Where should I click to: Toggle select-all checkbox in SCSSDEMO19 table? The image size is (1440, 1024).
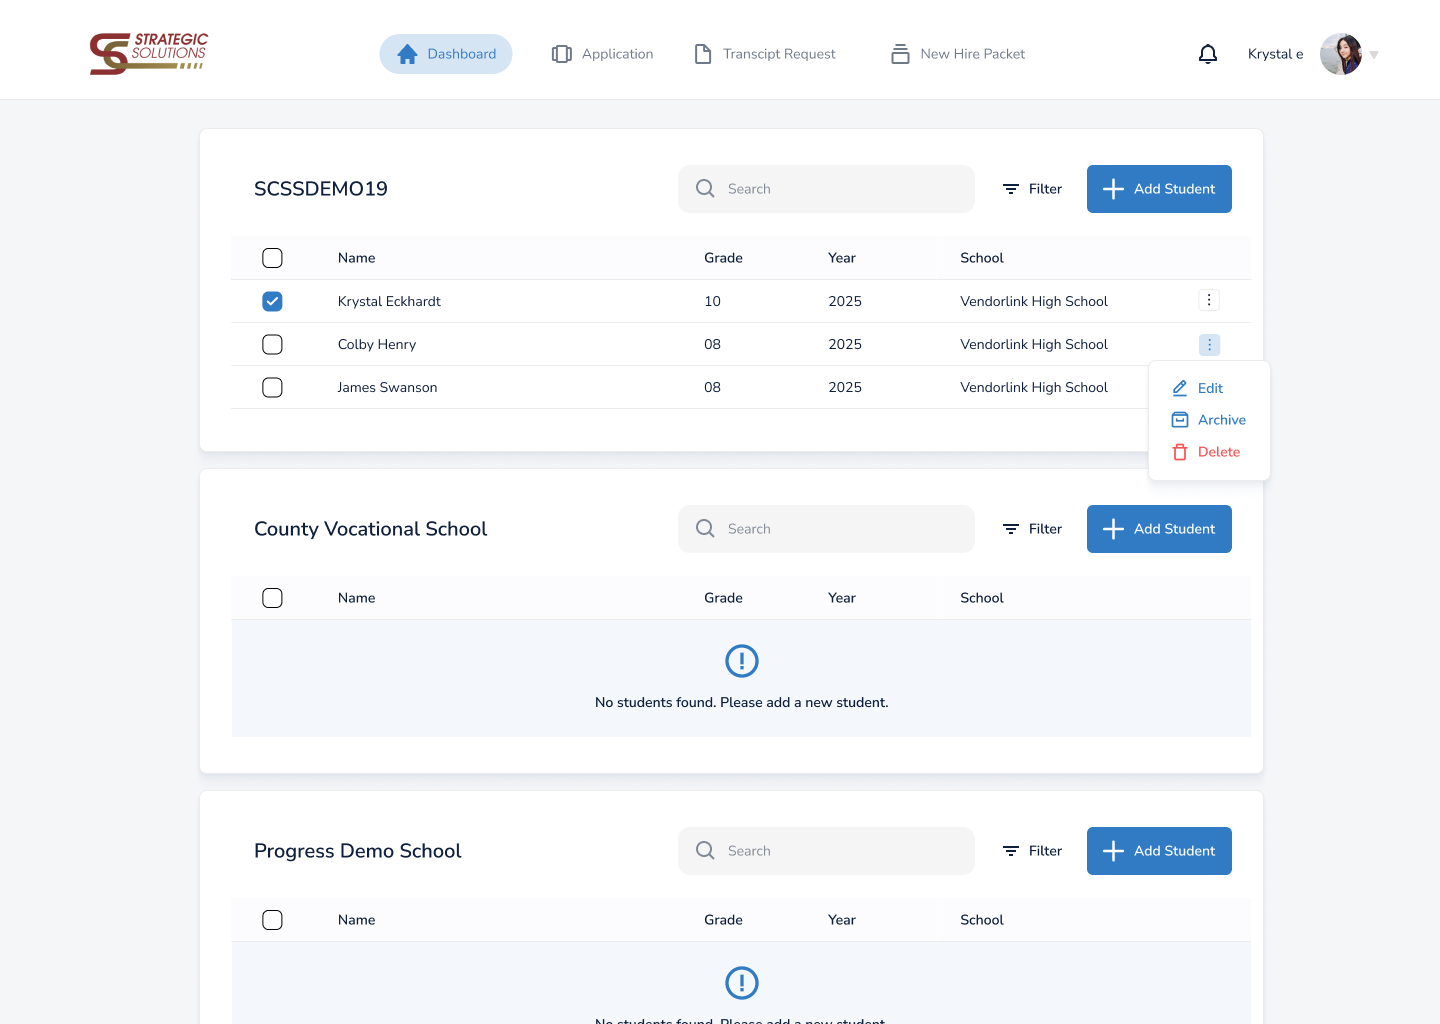coord(272,258)
